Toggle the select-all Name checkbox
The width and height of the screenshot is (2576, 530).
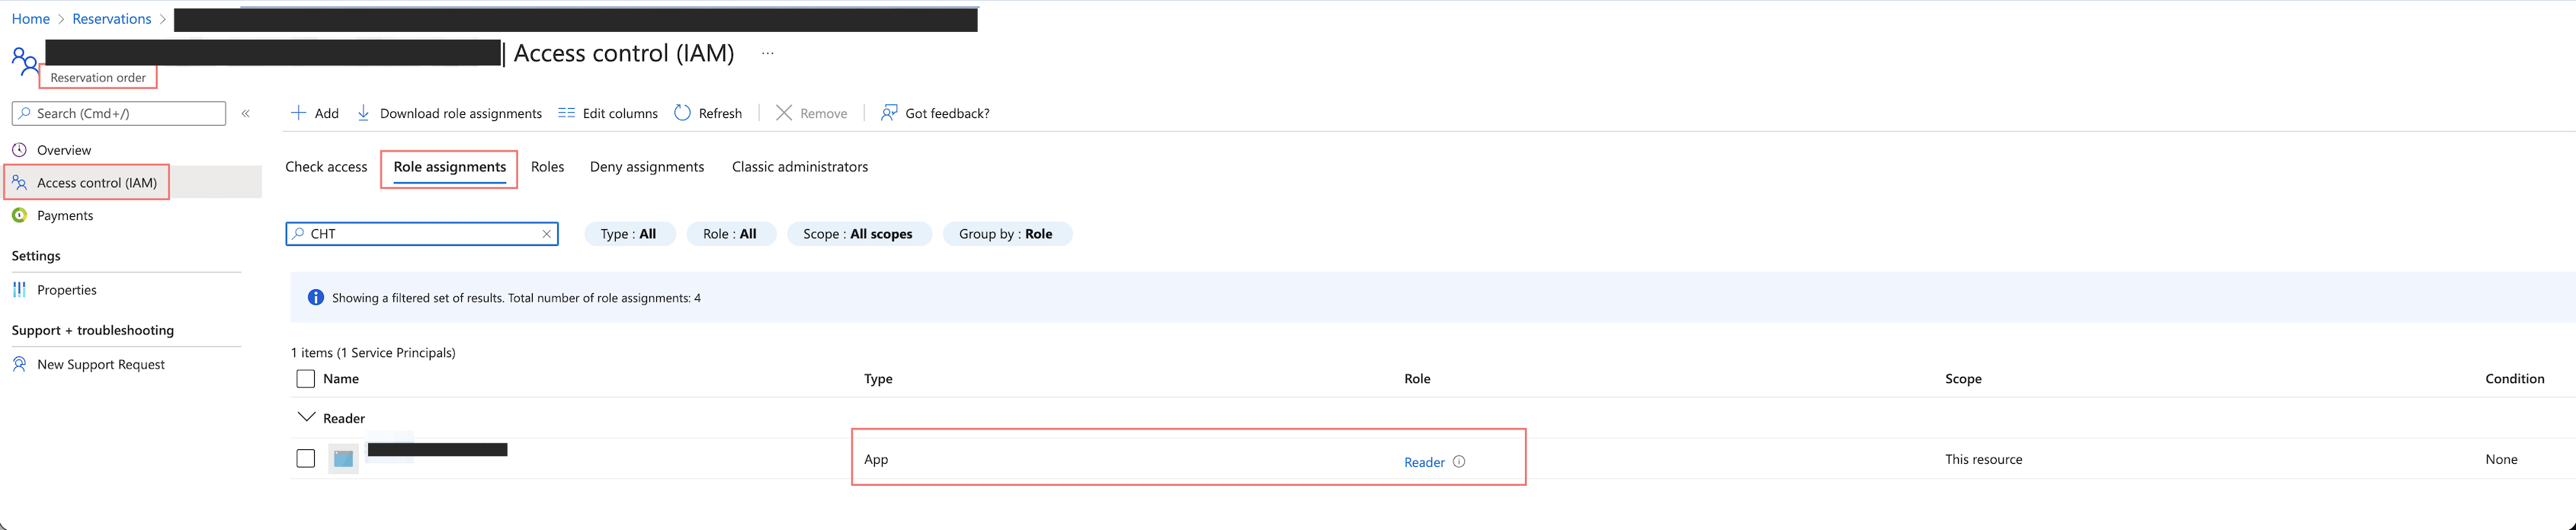tap(306, 379)
